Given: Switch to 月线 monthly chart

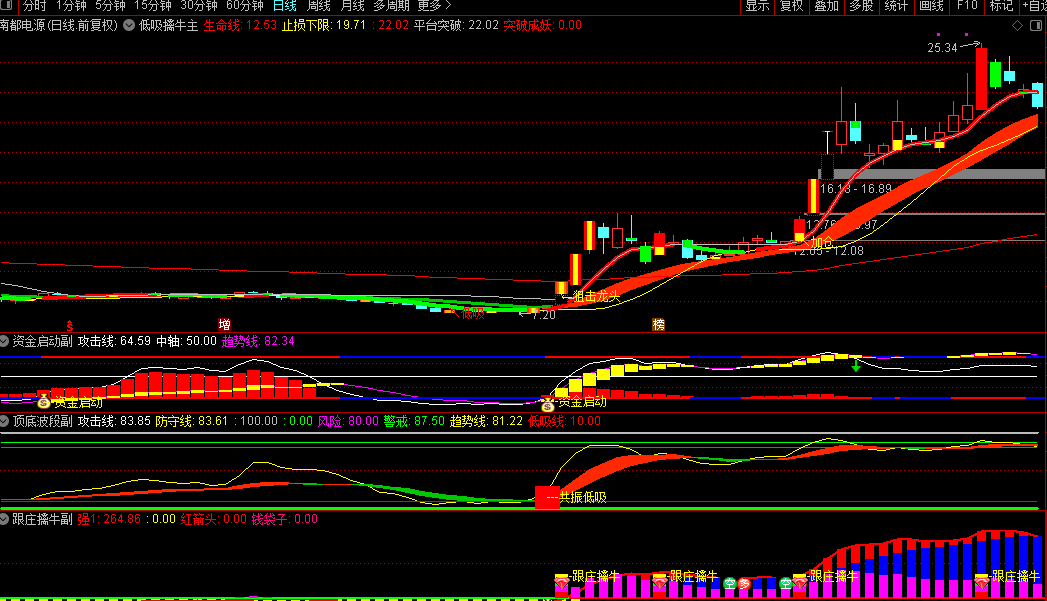Looking at the screenshot, I should tap(353, 6).
